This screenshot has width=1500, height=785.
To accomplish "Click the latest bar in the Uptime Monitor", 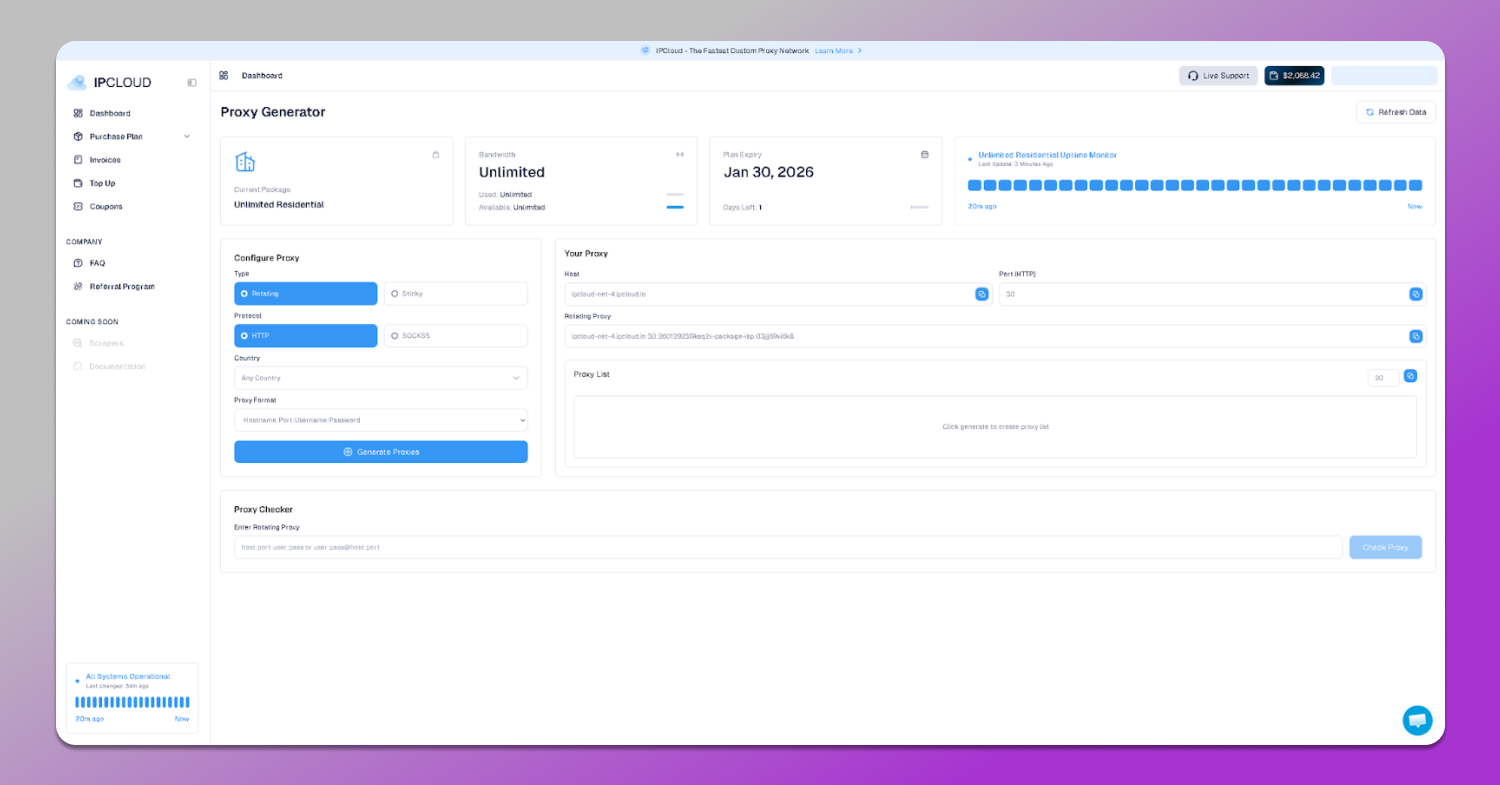I will coord(1416,185).
